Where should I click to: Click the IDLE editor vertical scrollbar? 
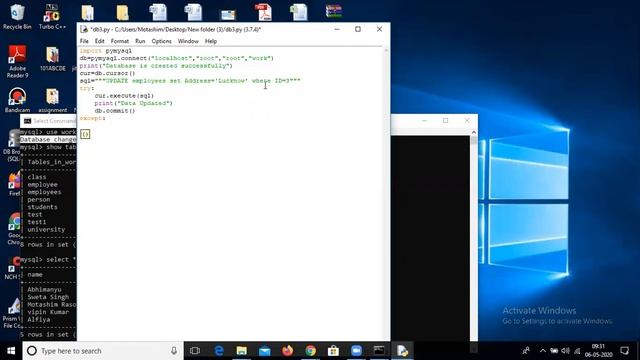point(386,194)
